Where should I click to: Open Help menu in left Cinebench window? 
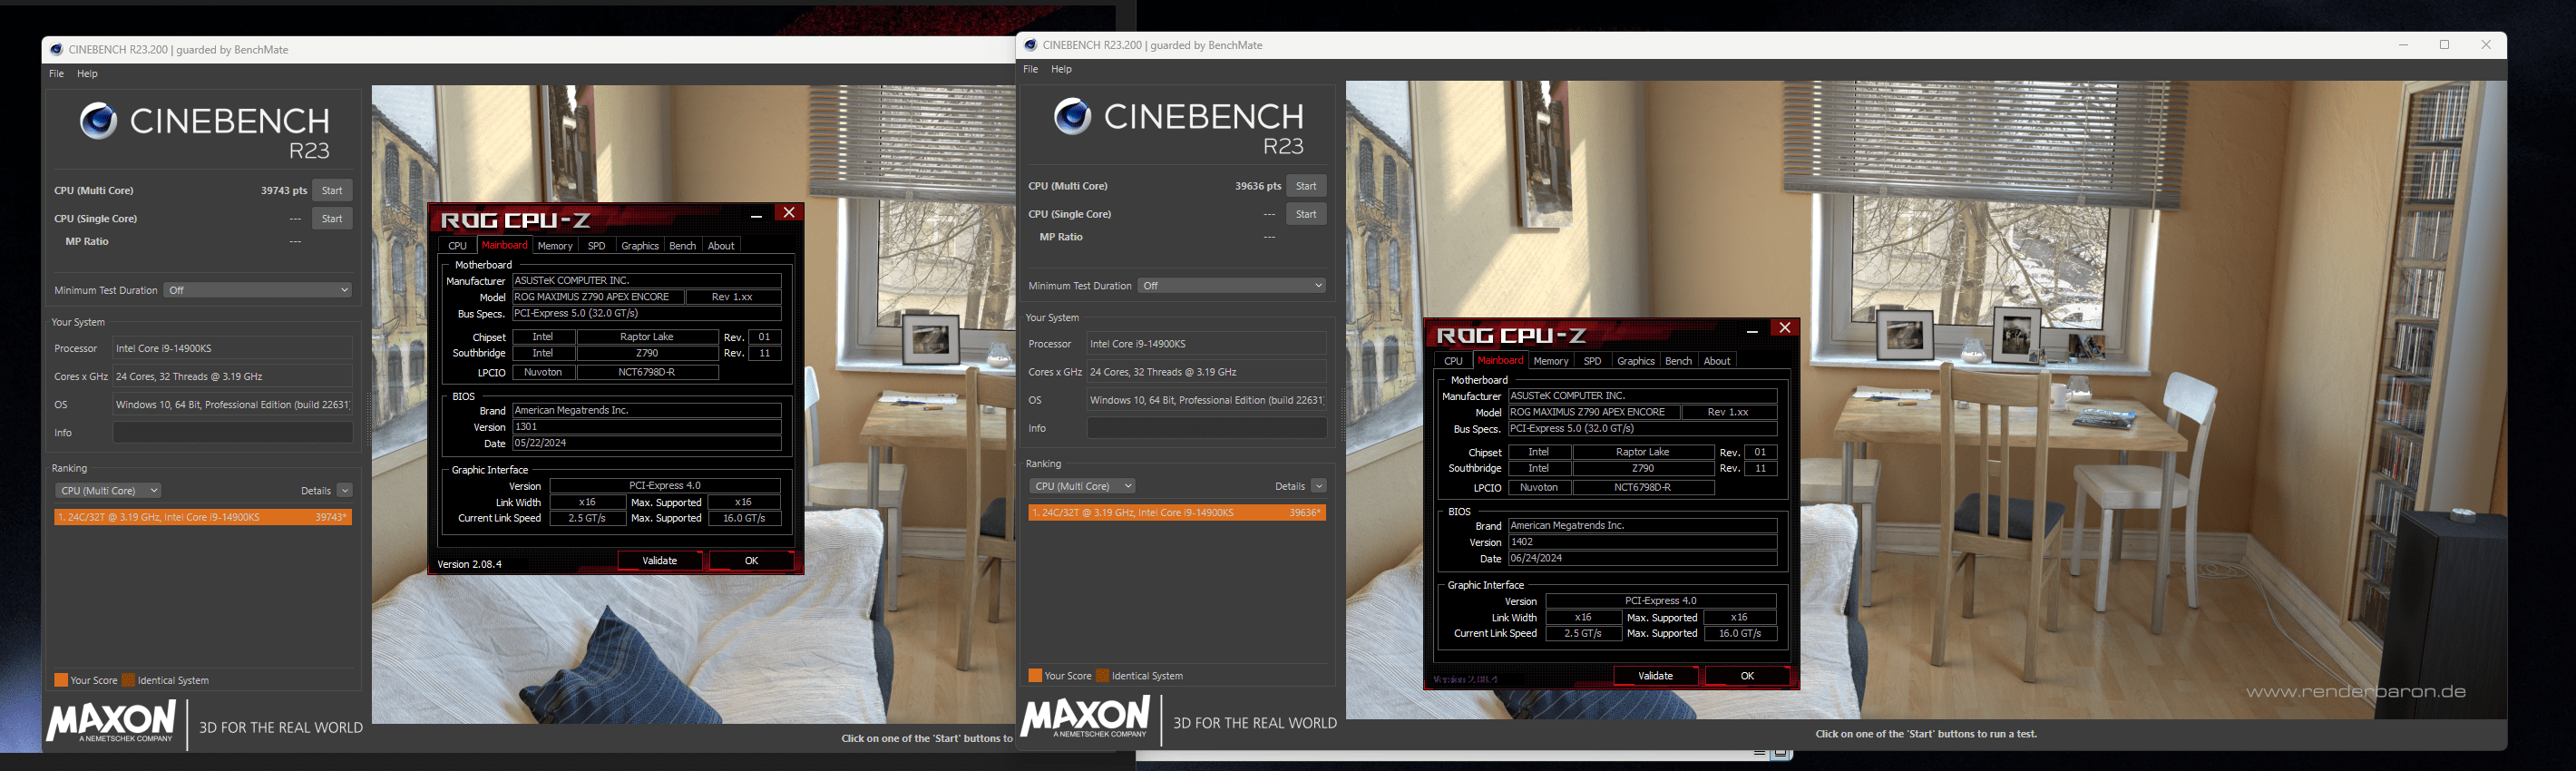click(88, 73)
